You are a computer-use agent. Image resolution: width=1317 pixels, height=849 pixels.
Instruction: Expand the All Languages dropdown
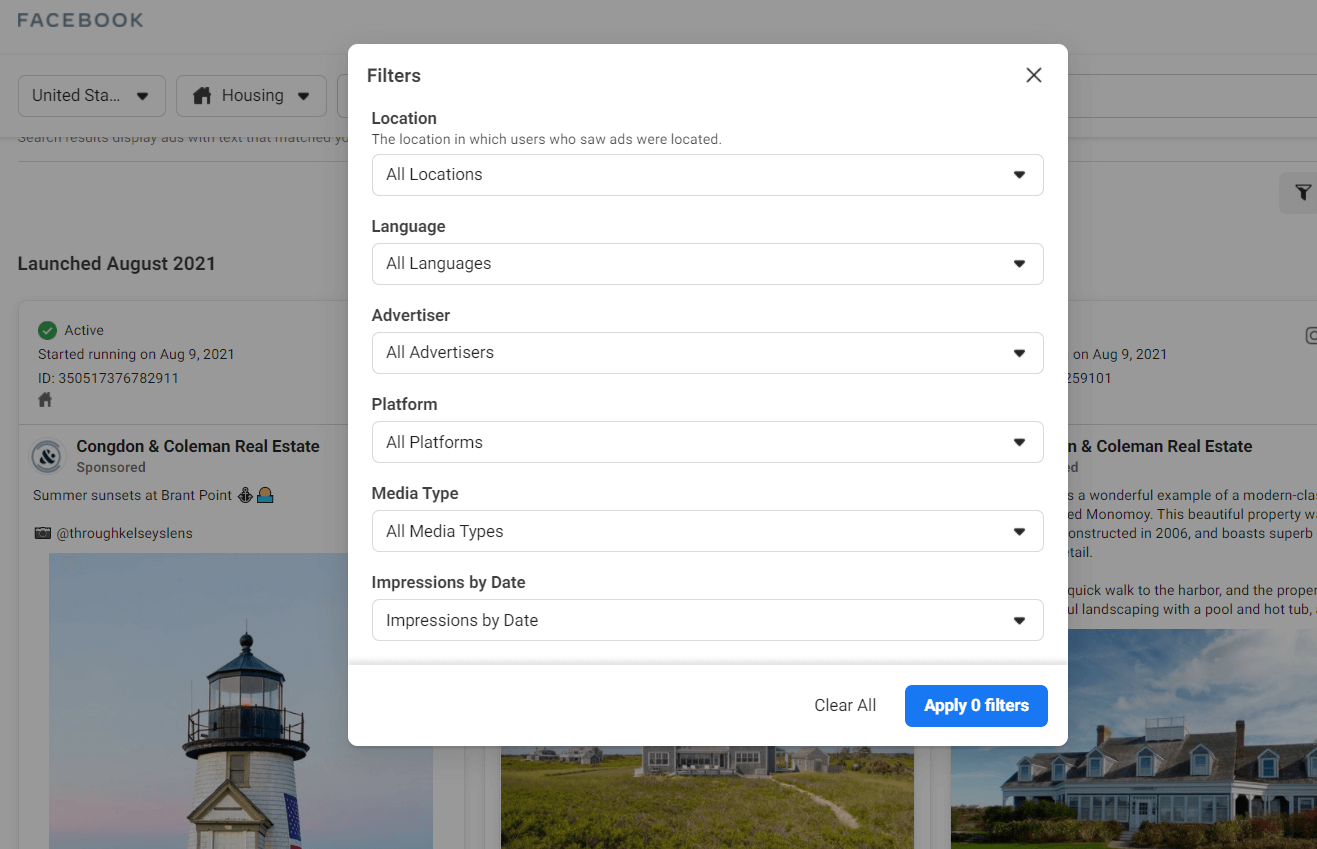click(707, 264)
